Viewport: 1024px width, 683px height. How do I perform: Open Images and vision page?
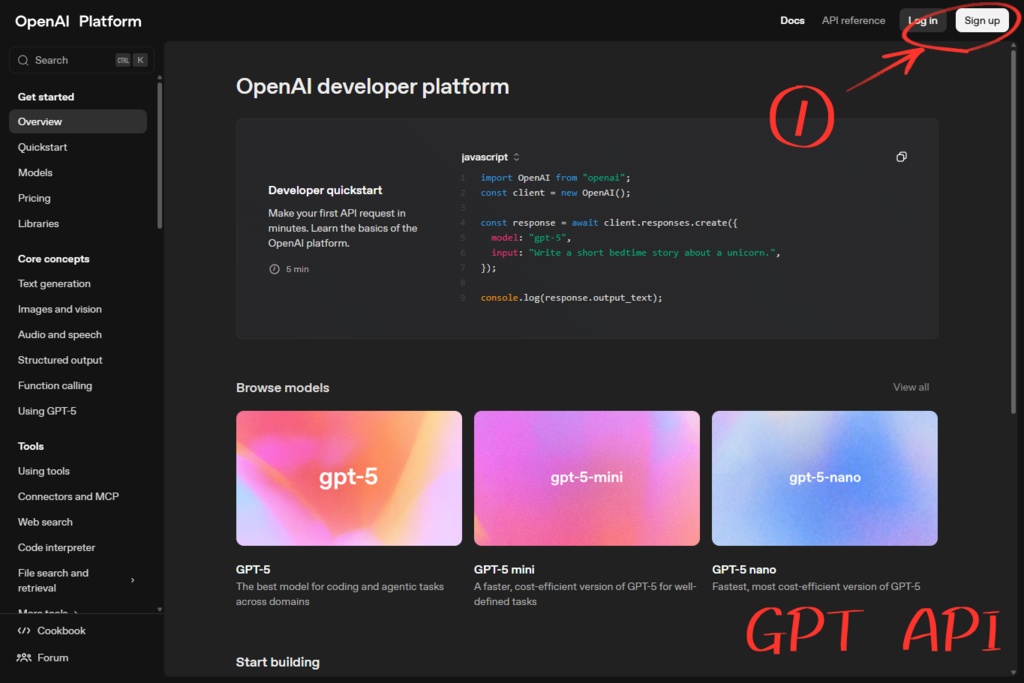click(59, 309)
